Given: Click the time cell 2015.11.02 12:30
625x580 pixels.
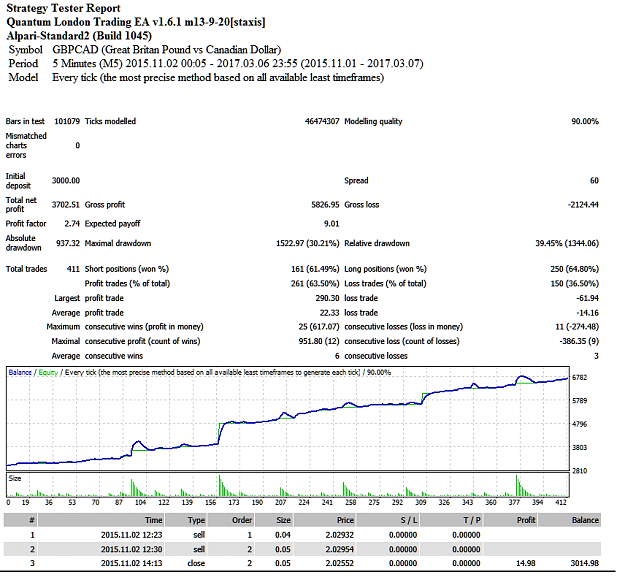Looking at the screenshot, I should click(x=132, y=549).
